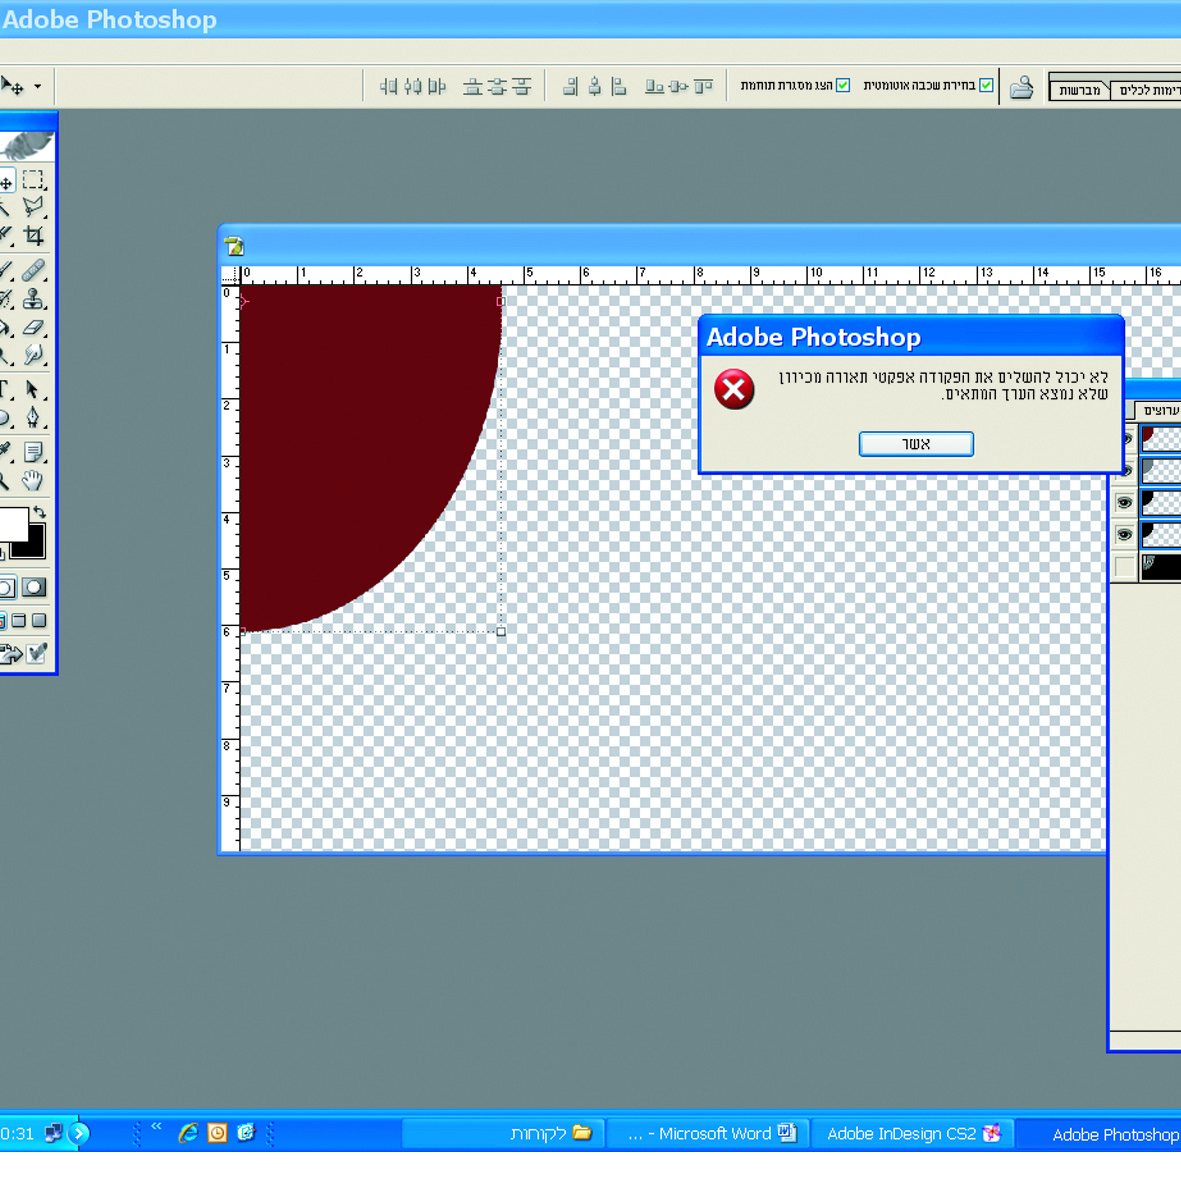Open the tool preset picker arrow
This screenshot has width=1181, height=1181.
coord(37,87)
